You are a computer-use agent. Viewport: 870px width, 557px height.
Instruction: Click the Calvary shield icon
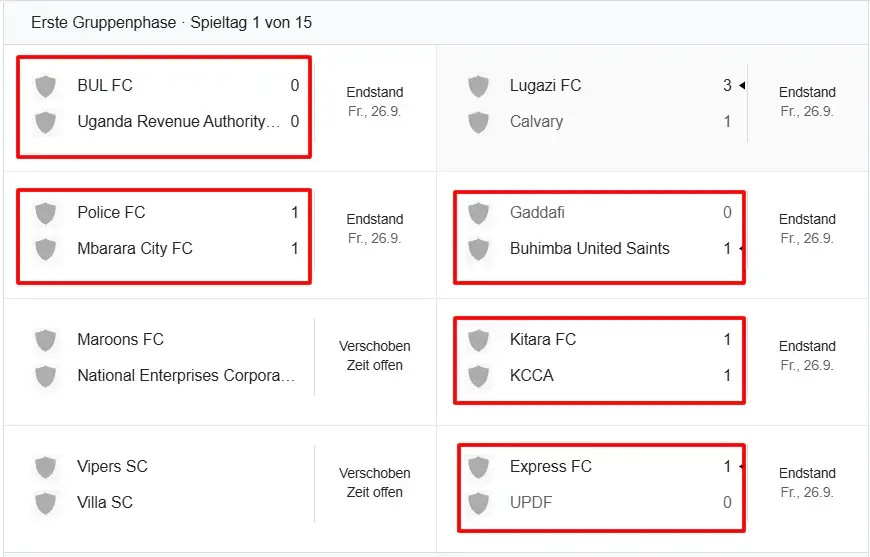pos(478,122)
